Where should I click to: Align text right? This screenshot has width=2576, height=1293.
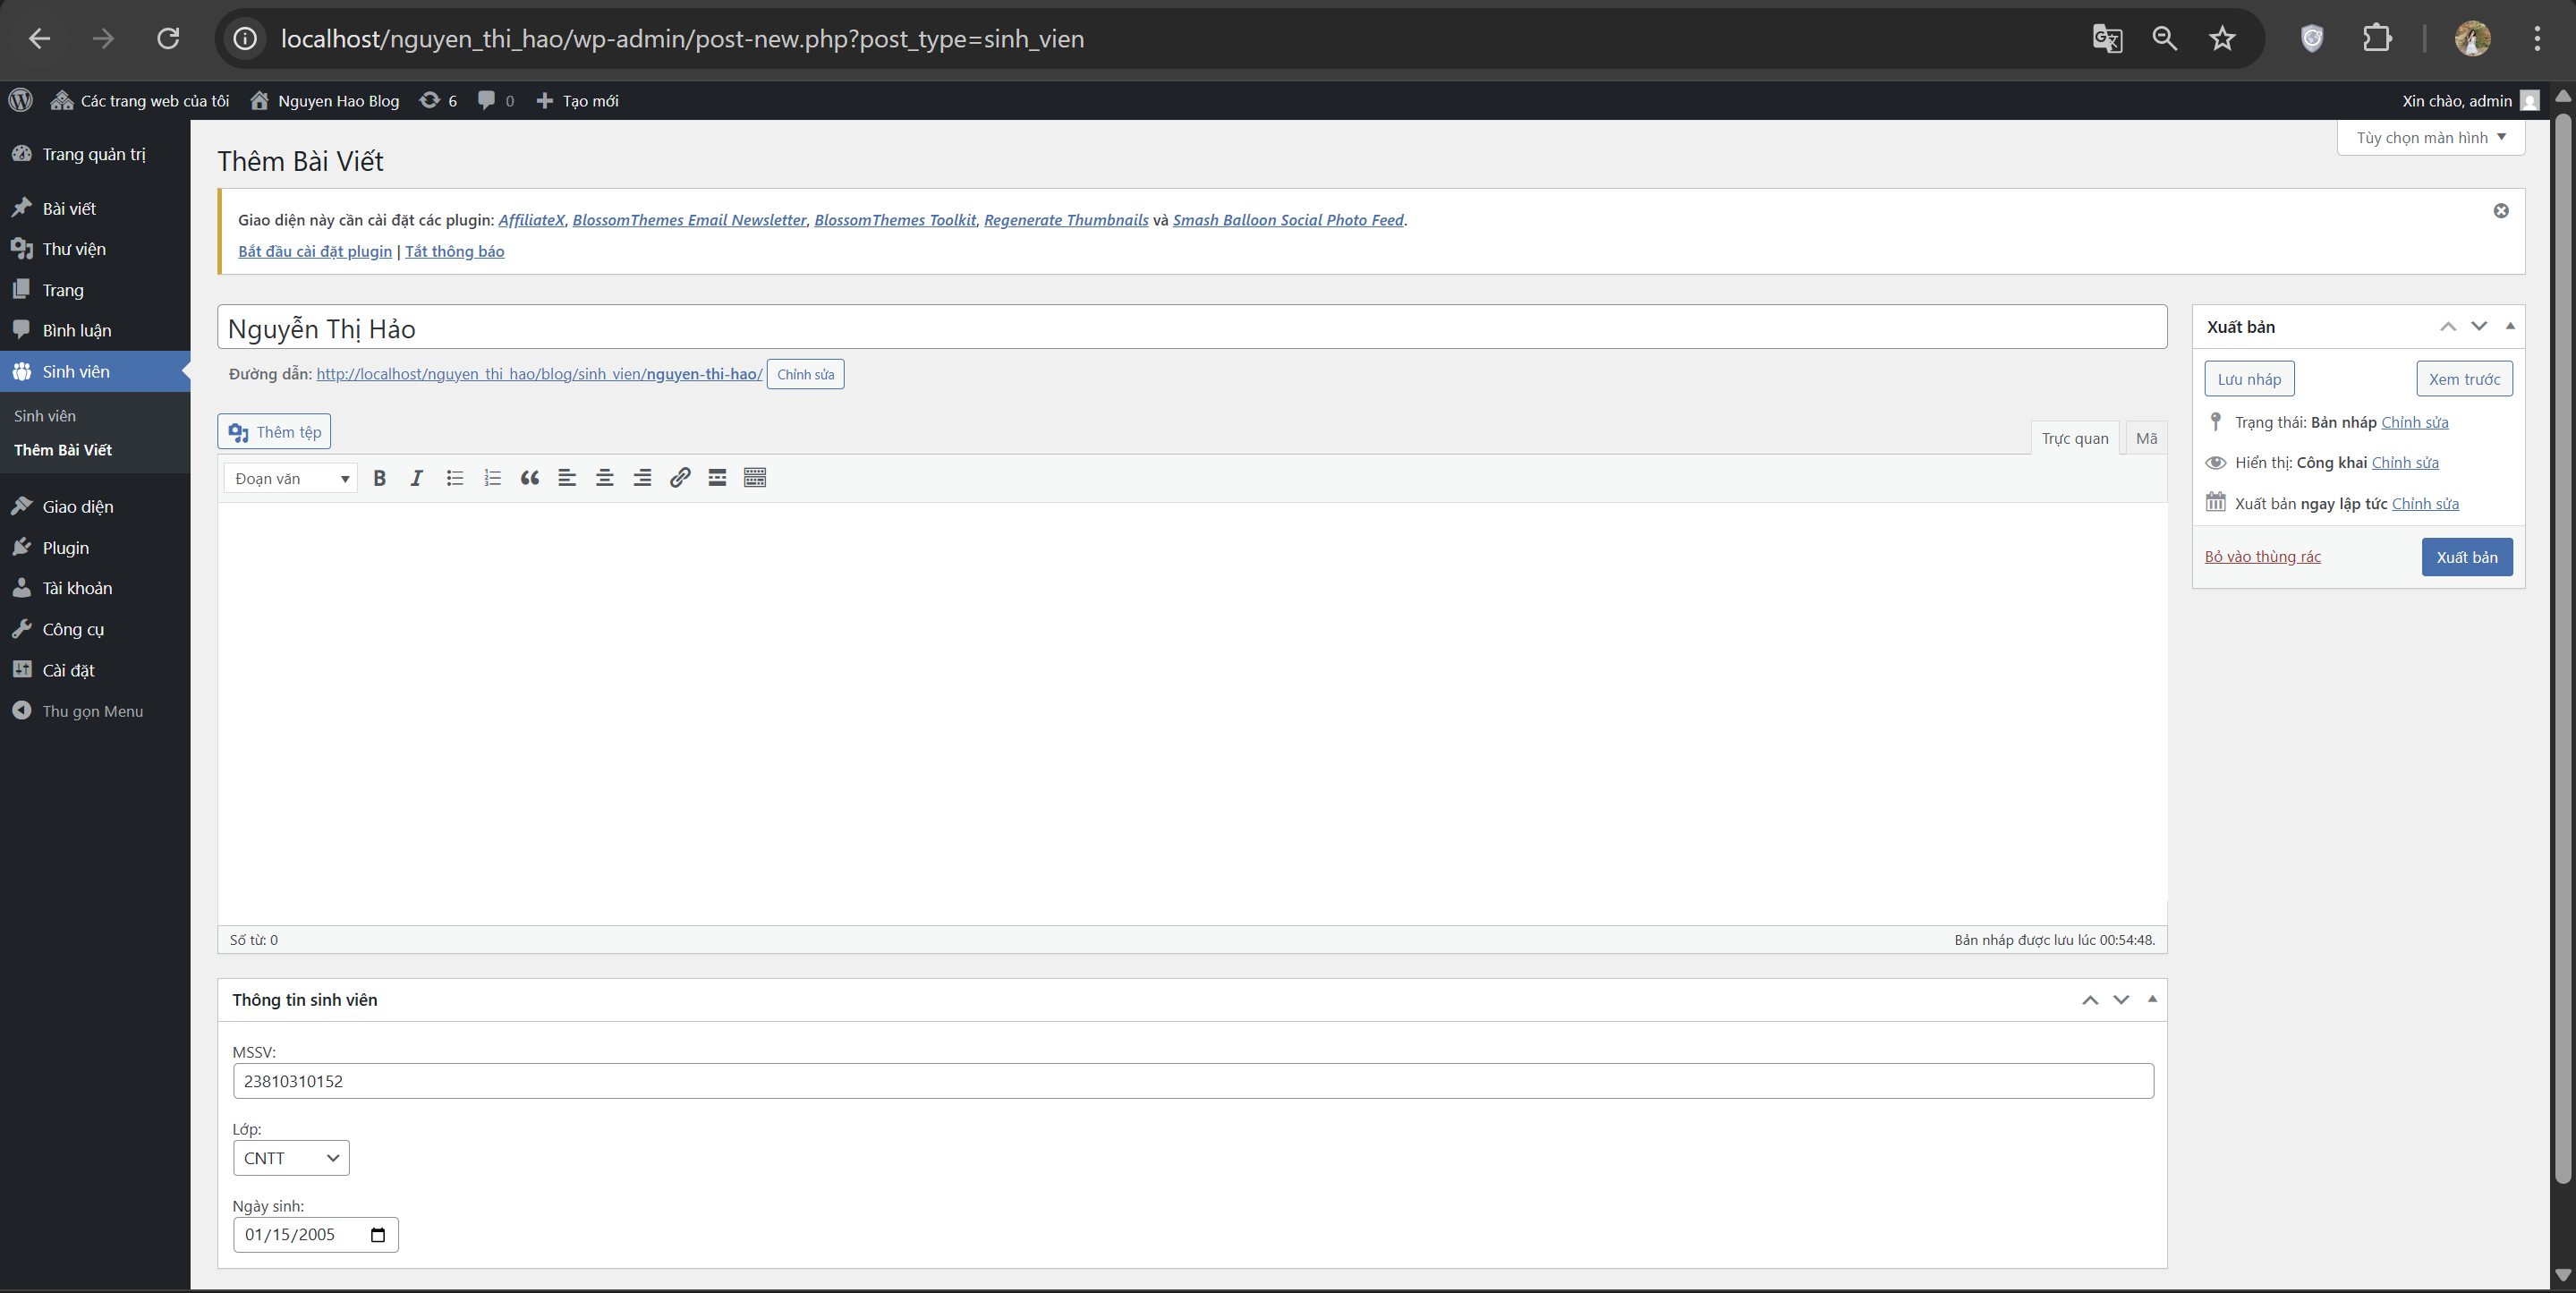[x=642, y=478]
